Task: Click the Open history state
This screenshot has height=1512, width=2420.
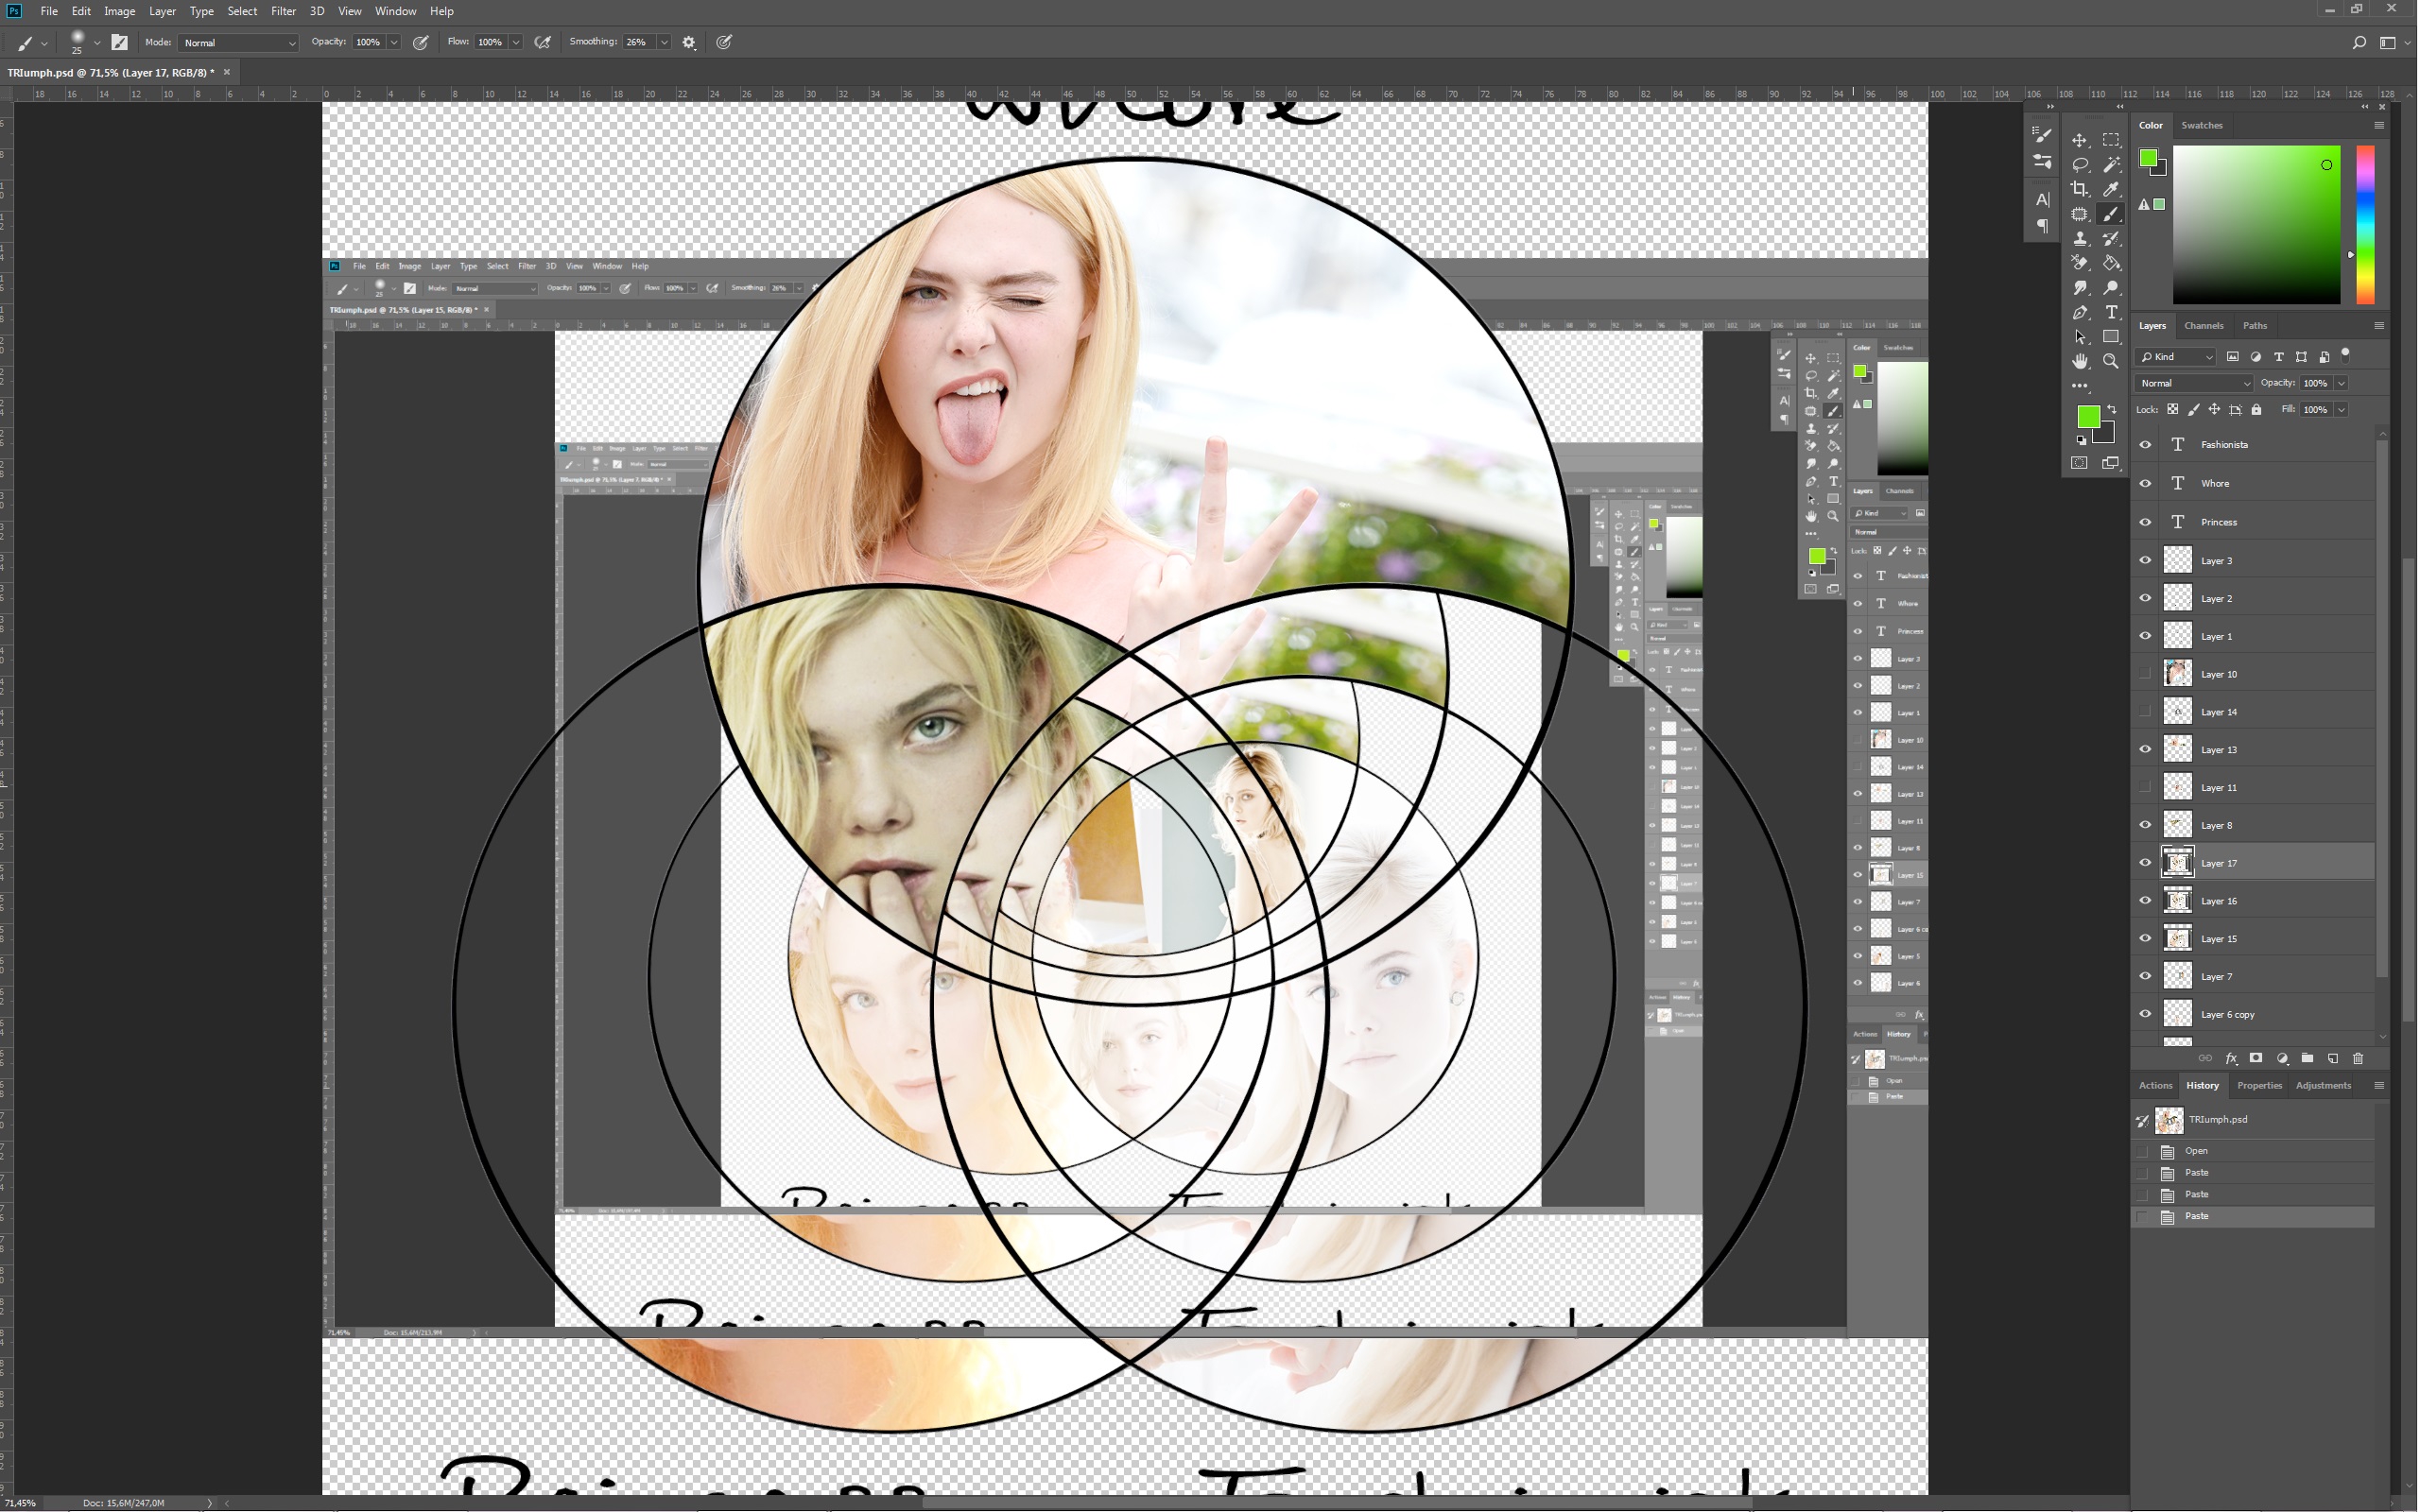Action: [2197, 1151]
